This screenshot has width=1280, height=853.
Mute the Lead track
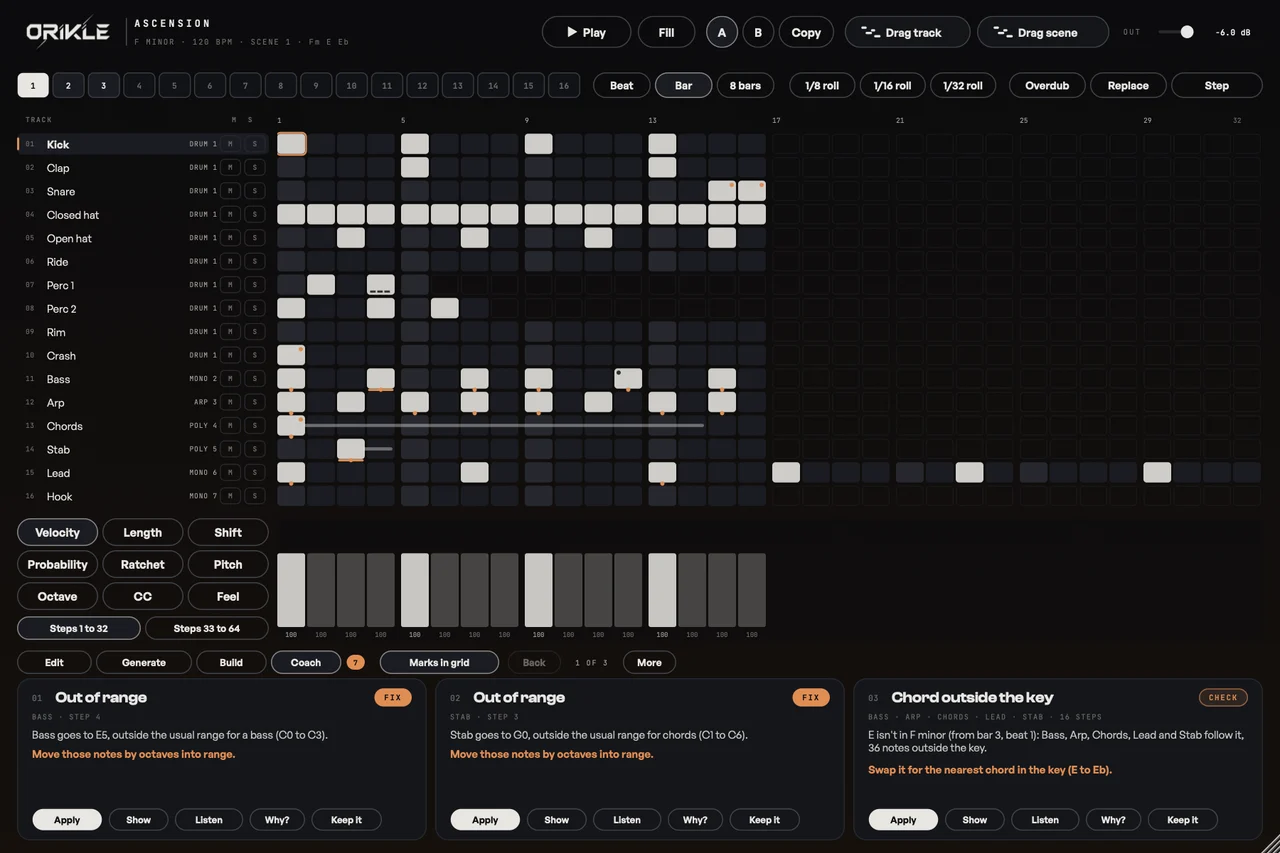point(230,473)
